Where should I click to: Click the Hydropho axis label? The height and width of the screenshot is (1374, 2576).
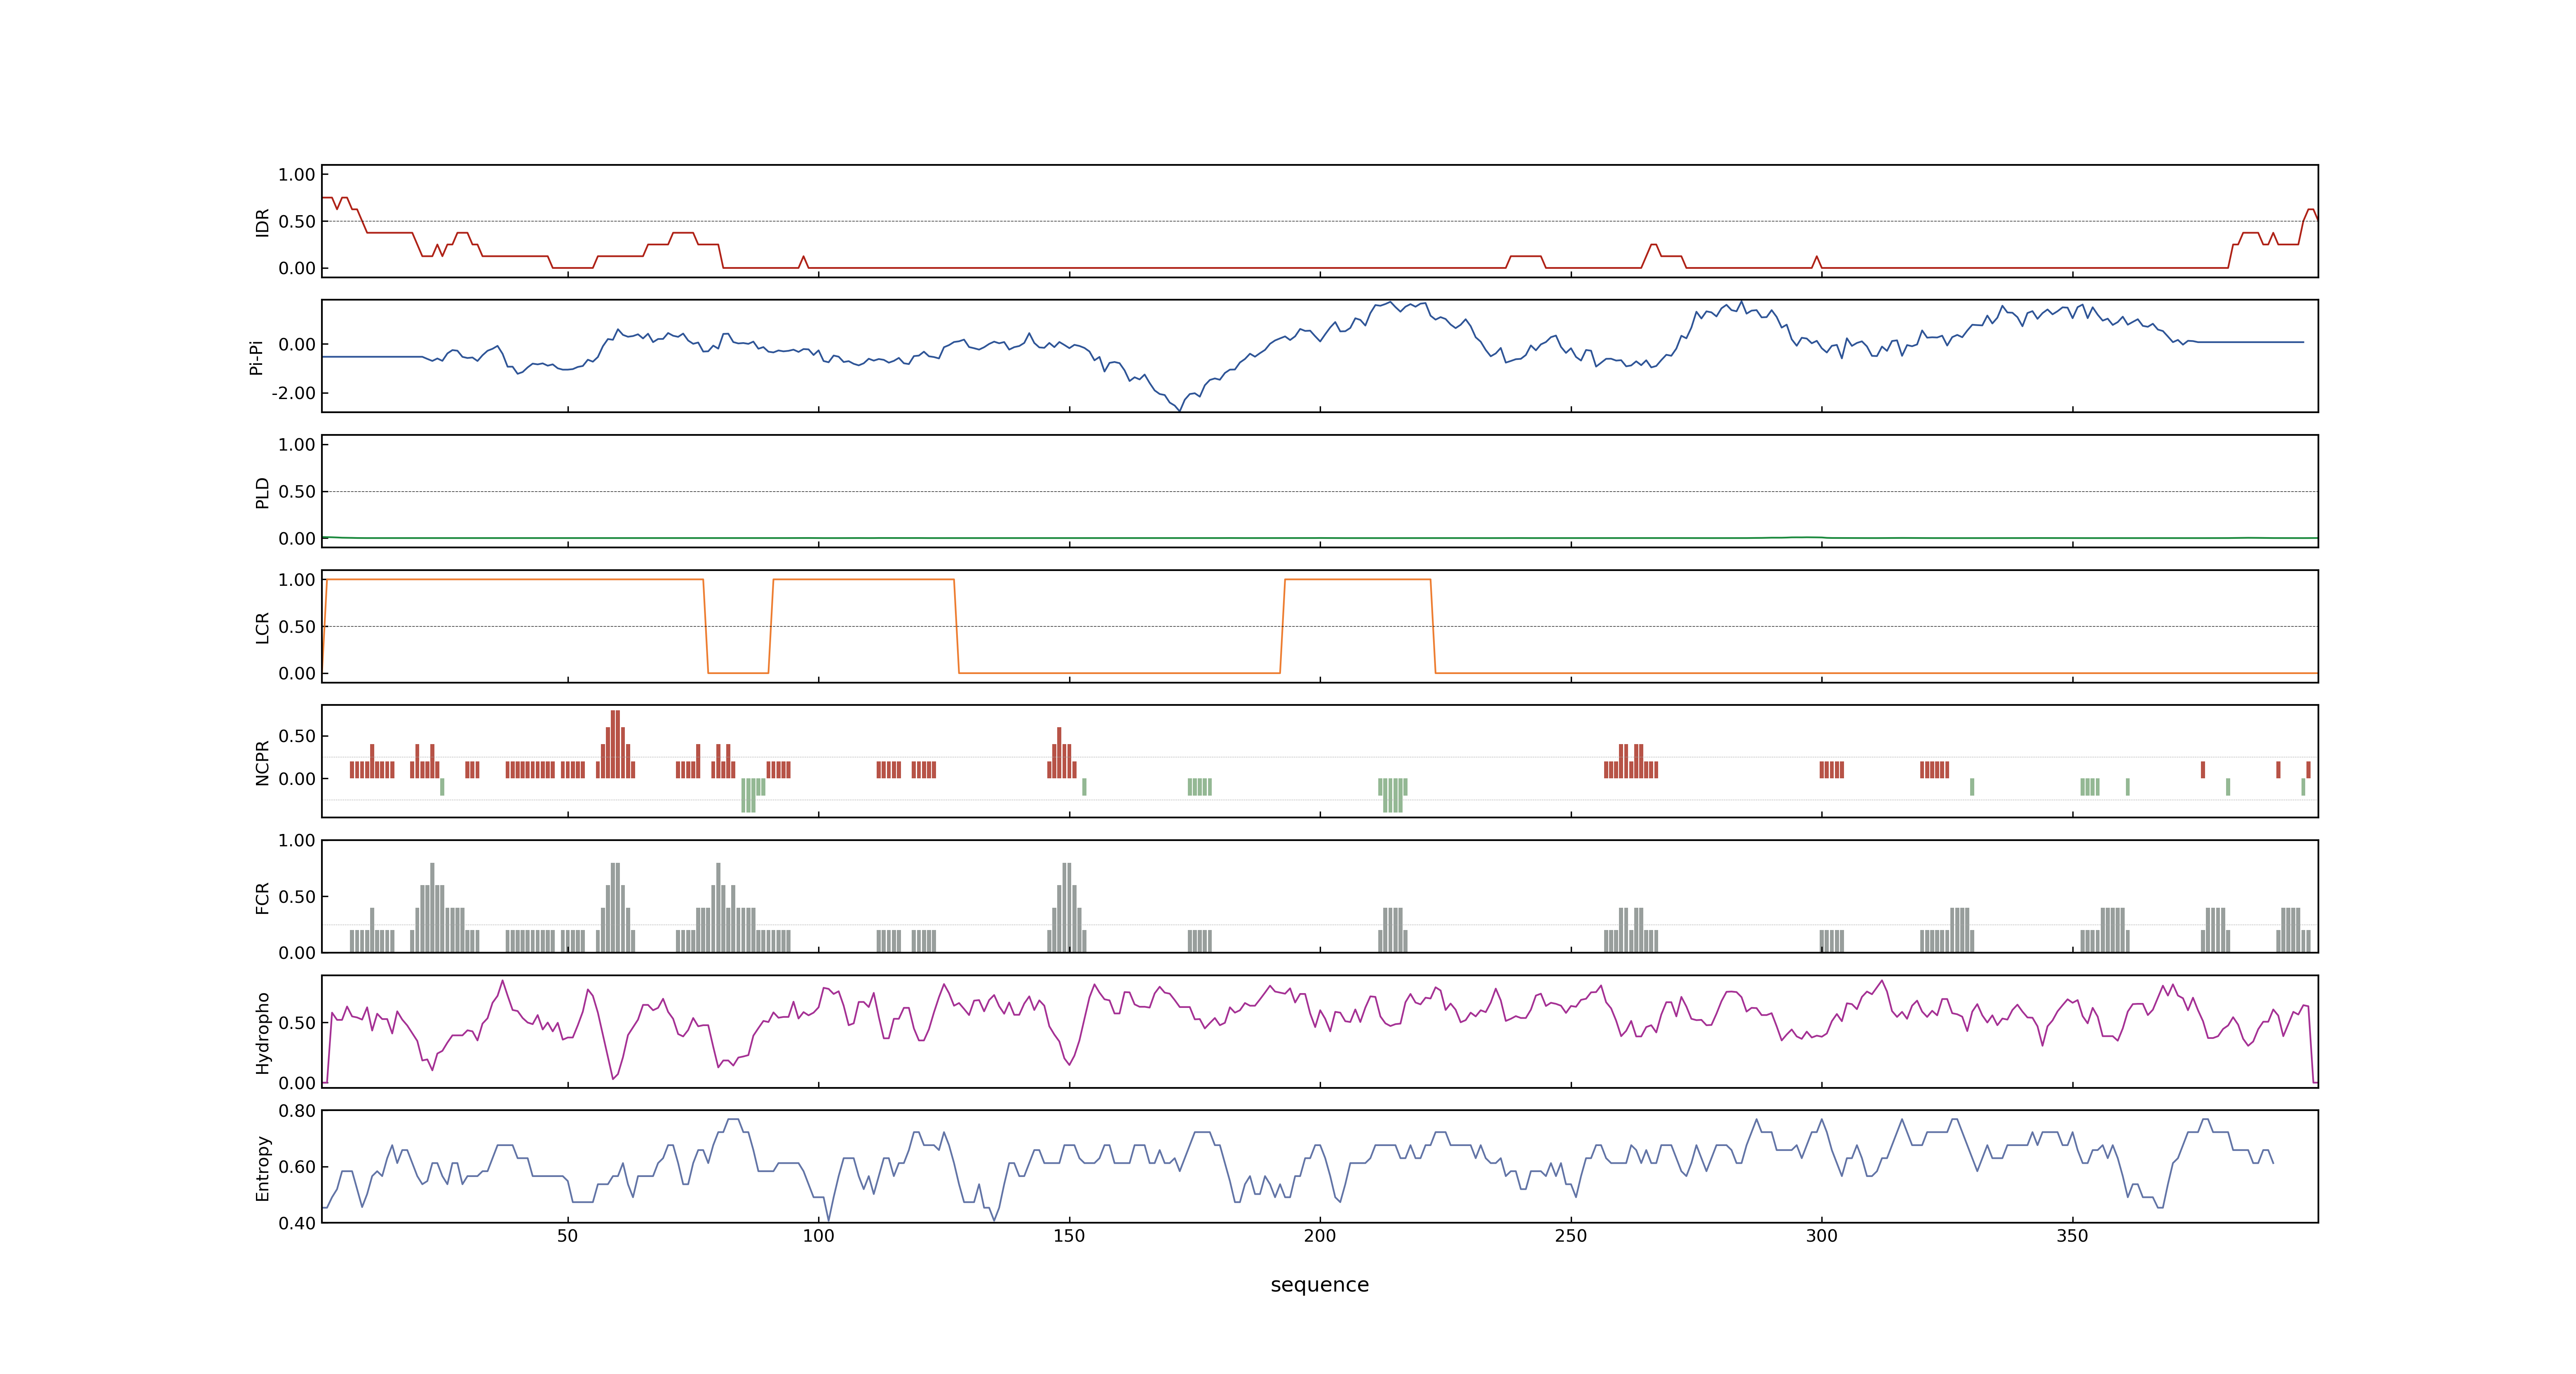pos(262,1033)
